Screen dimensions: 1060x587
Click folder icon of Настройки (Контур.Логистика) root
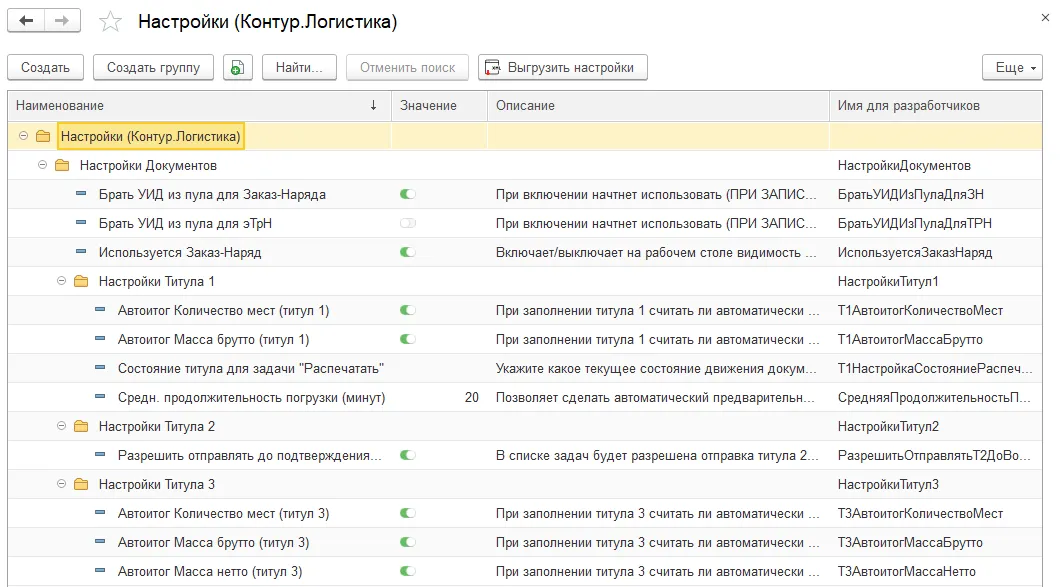(x=43, y=137)
